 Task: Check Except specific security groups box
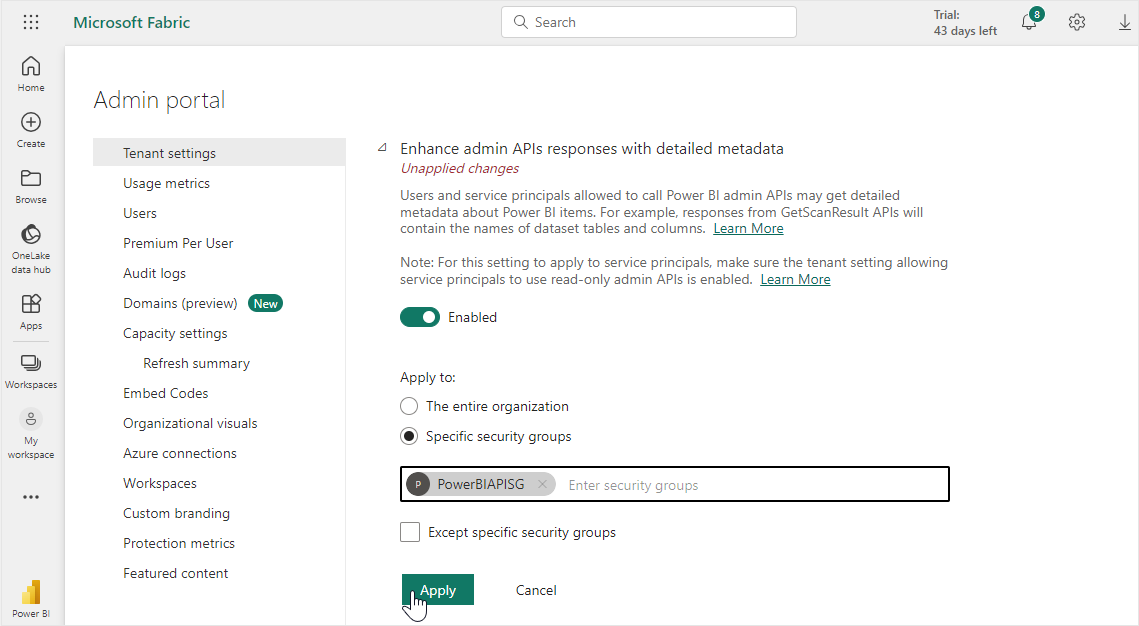pyautogui.click(x=410, y=532)
